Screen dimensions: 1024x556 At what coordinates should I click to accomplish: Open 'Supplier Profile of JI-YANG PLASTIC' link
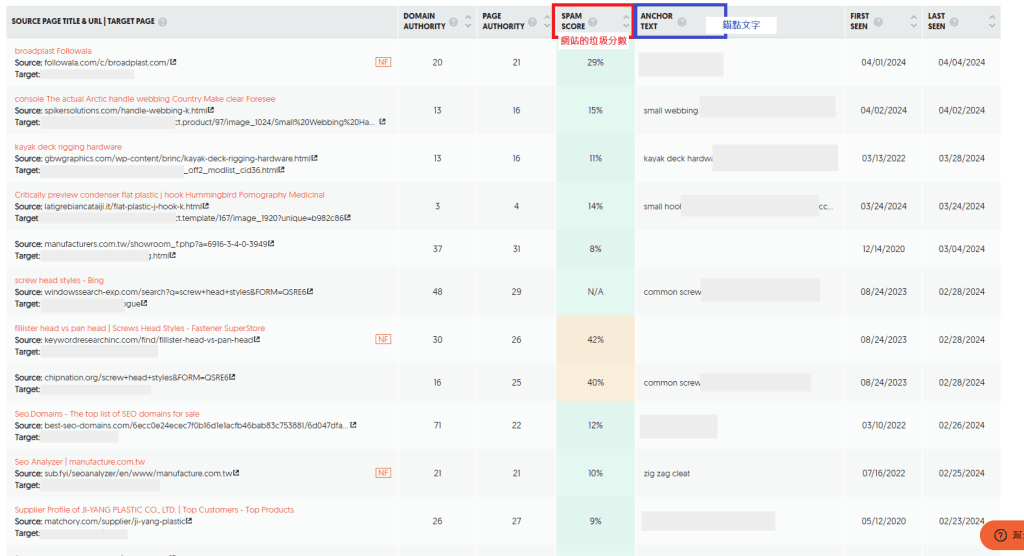(x=154, y=510)
